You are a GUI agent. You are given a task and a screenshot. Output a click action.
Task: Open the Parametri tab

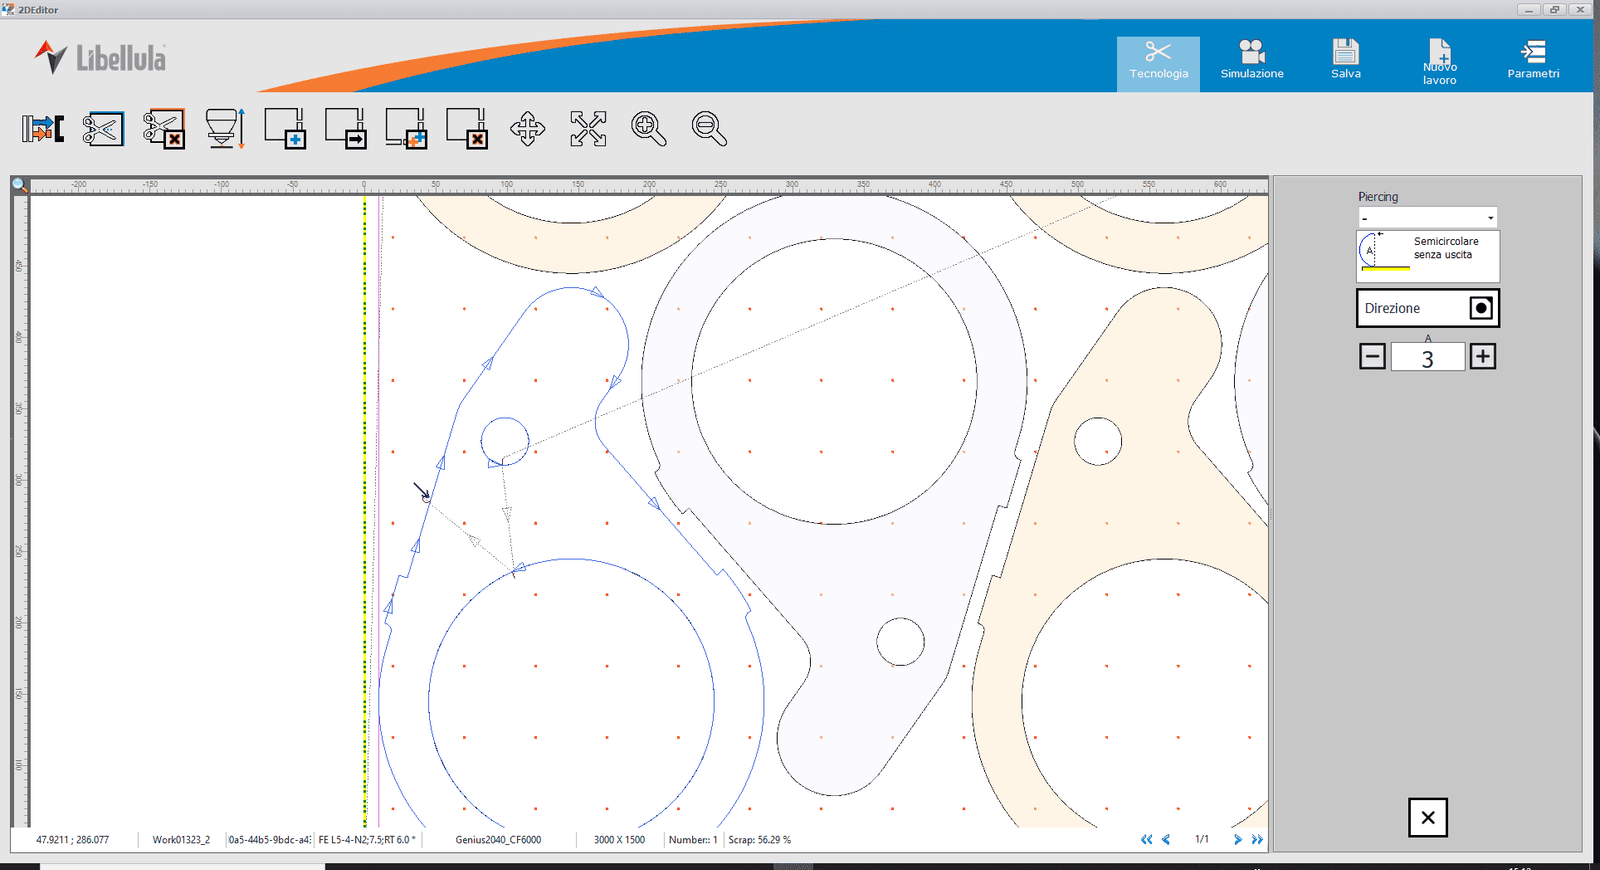click(1533, 60)
